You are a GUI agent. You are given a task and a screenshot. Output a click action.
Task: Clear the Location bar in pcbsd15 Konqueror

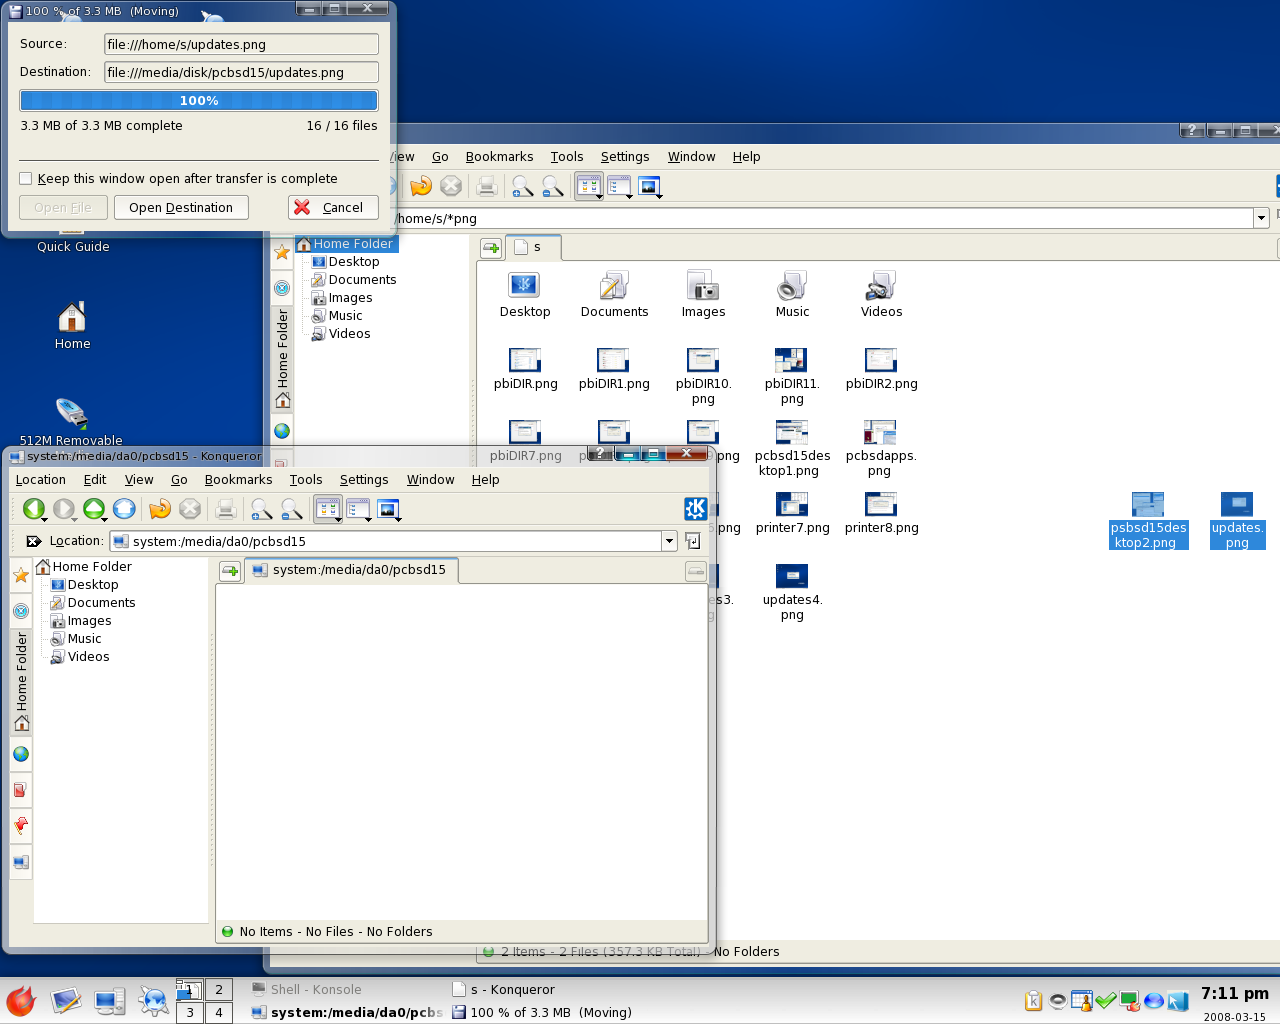33,541
